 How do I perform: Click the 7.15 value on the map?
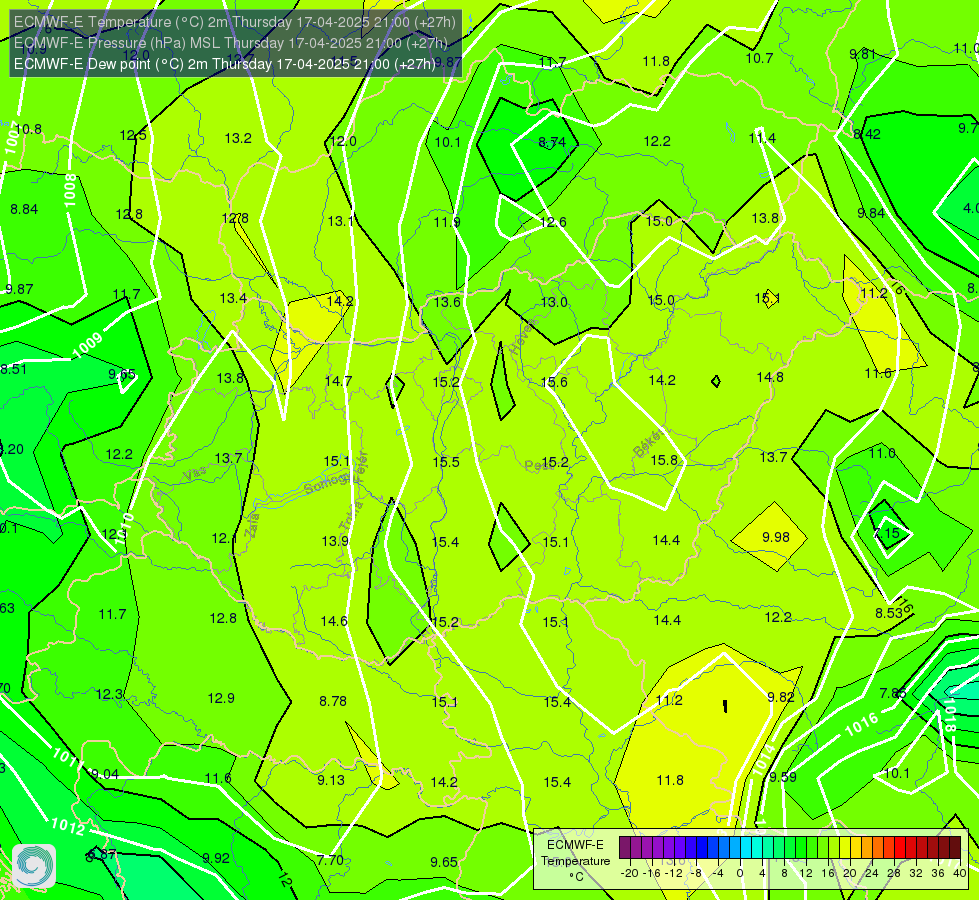[886, 533]
